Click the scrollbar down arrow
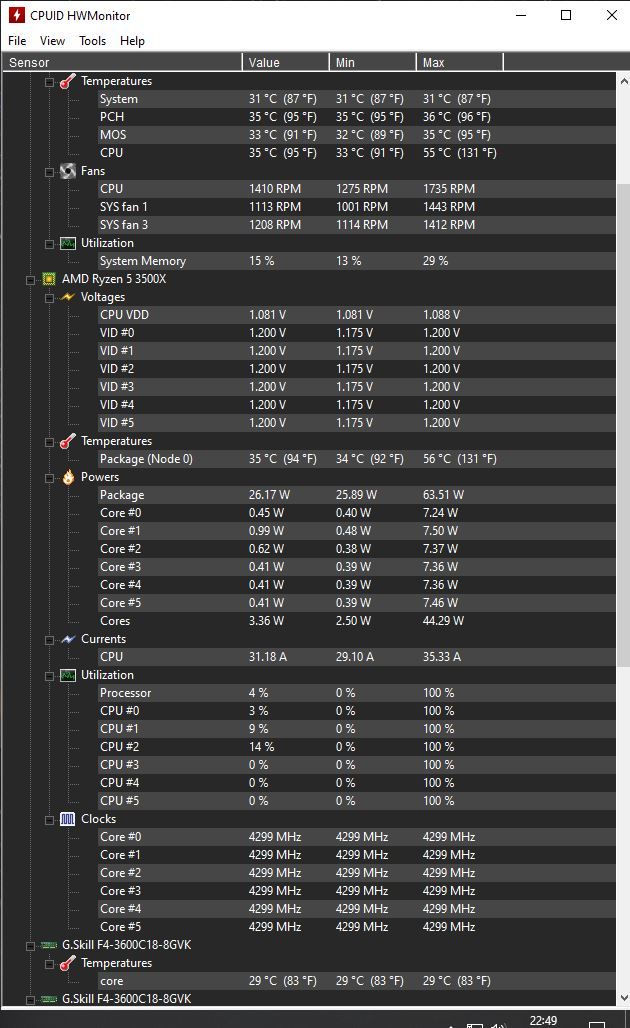This screenshot has width=630, height=1028. tap(623, 998)
